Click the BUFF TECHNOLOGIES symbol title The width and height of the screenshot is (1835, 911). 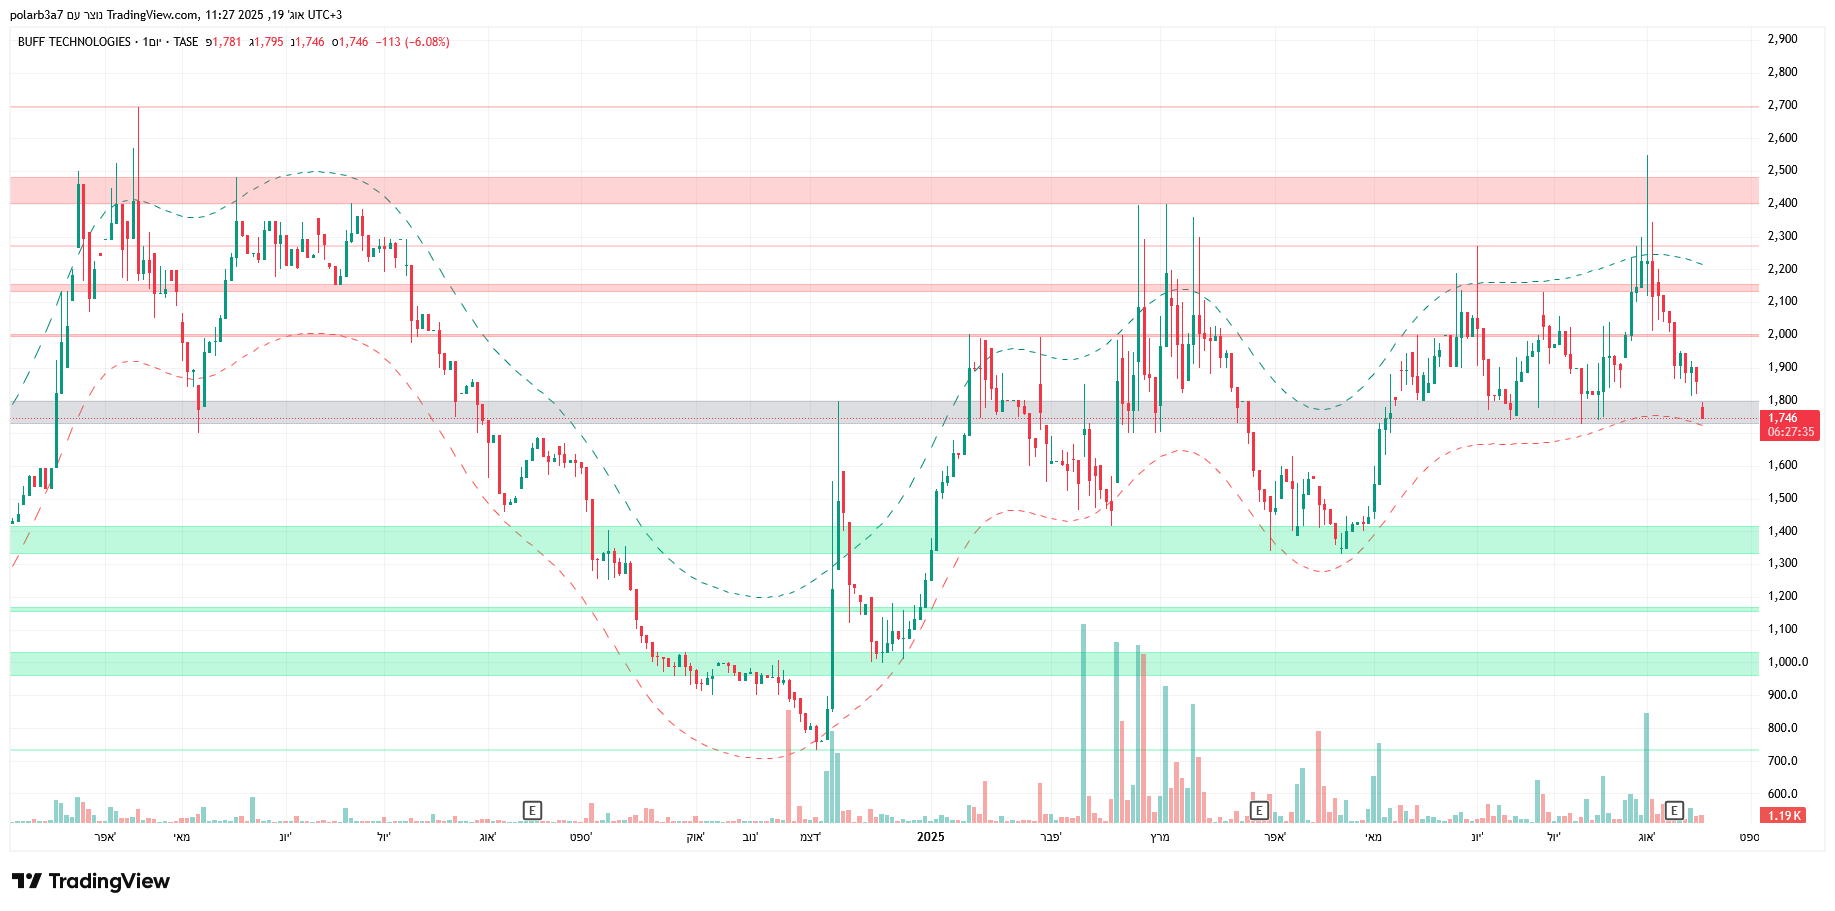[74, 42]
